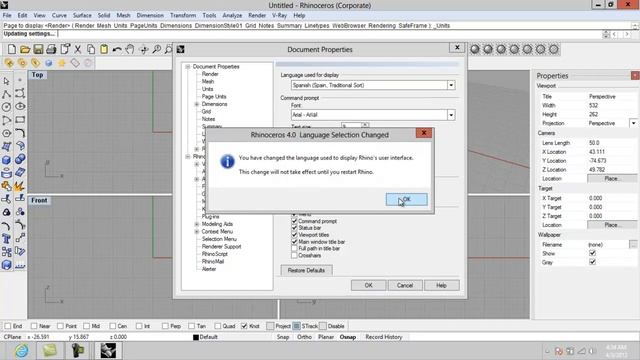Click the black Default layer color swatch
Screen dimensions: 640x360
196,337
